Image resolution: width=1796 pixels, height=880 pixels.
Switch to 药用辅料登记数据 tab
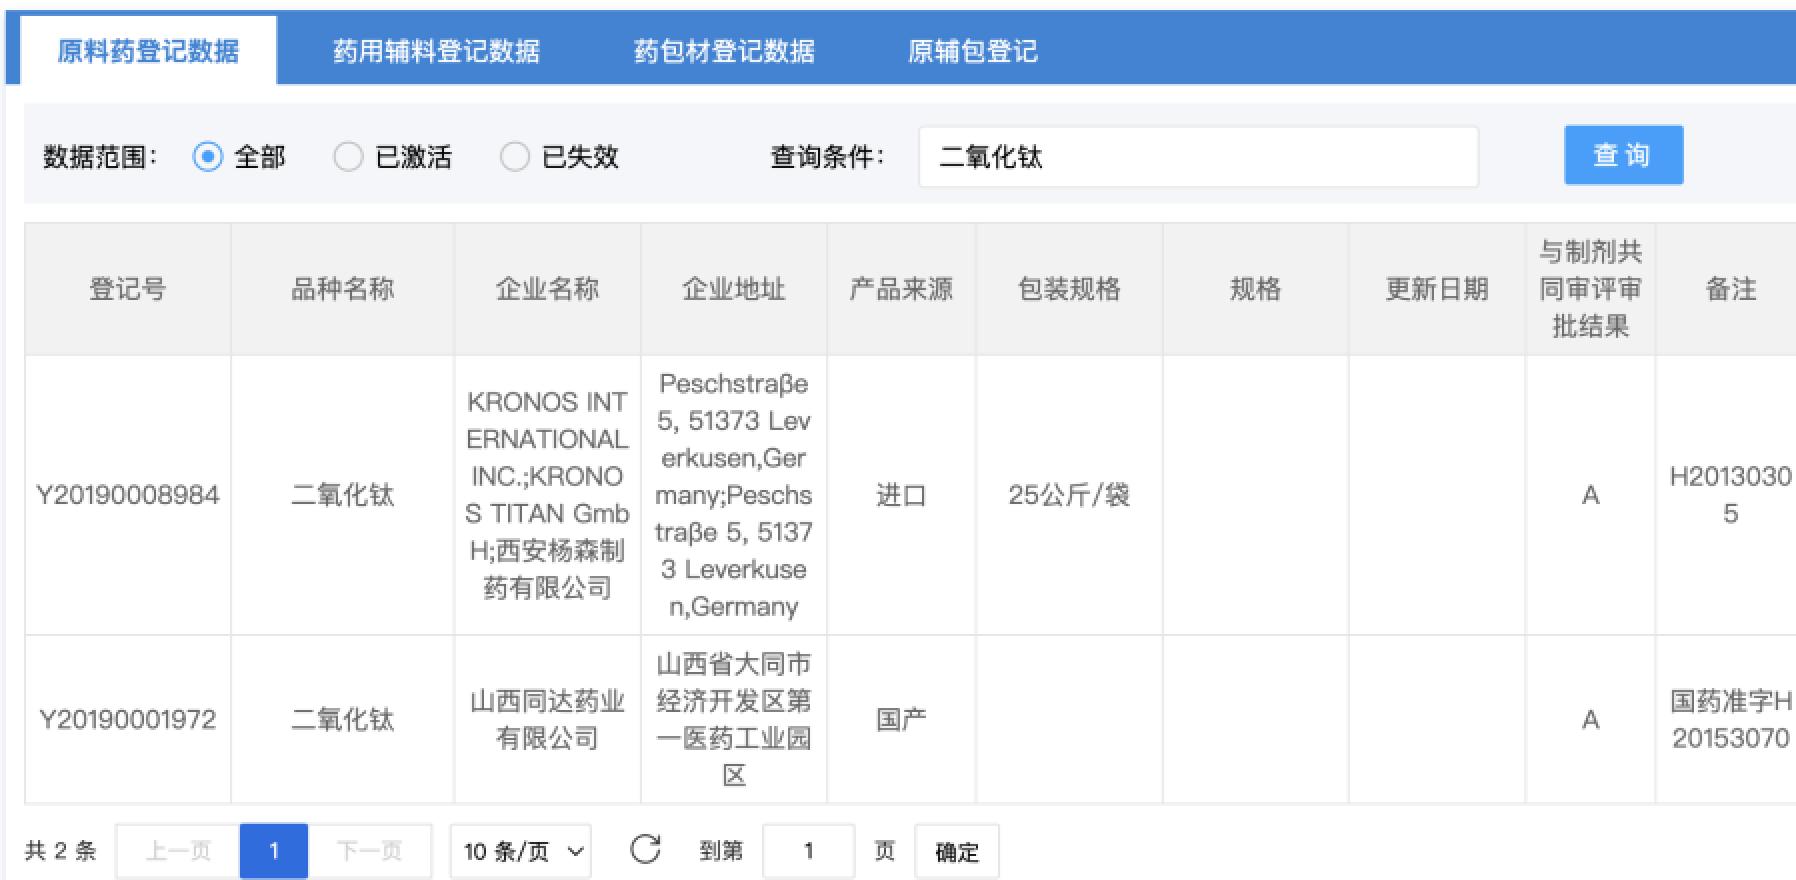[436, 51]
